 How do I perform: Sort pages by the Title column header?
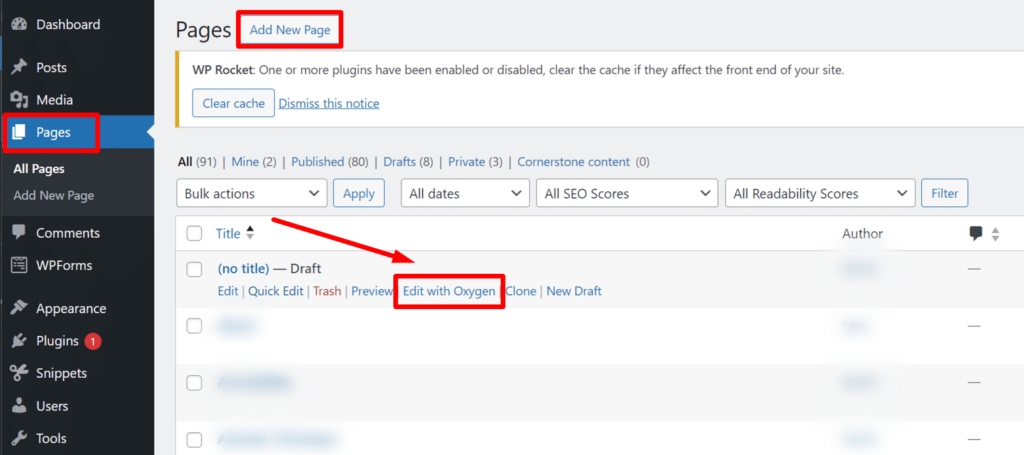click(x=228, y=233)
